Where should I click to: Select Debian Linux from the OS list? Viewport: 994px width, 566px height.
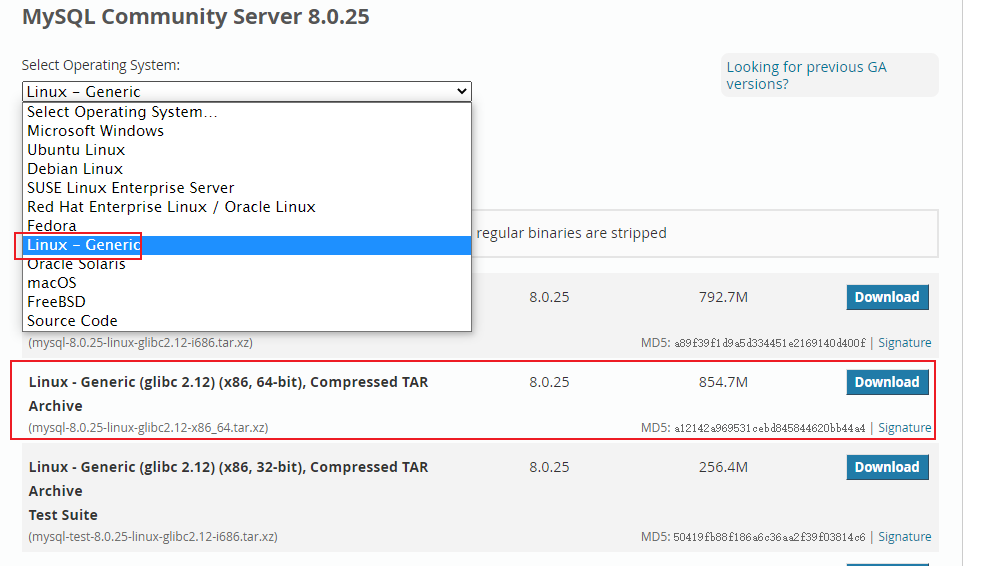coord(247,169)
